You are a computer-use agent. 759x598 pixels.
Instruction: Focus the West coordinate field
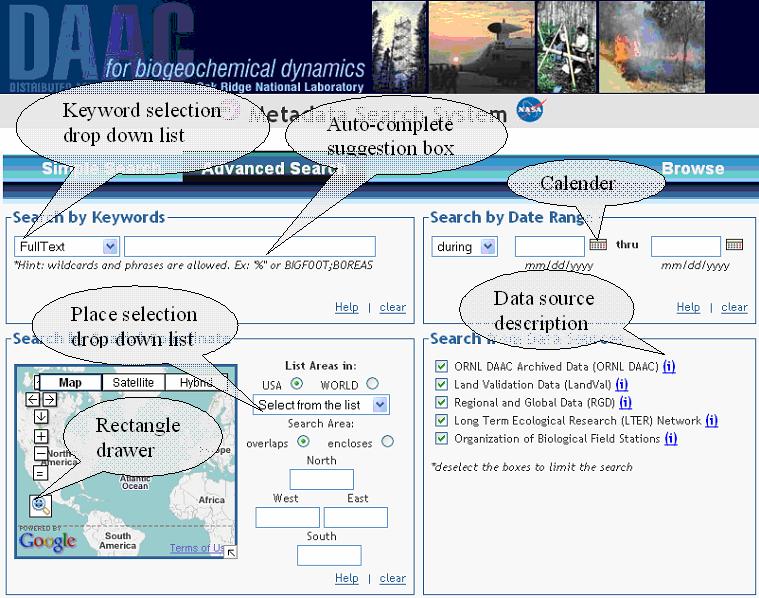288,518
